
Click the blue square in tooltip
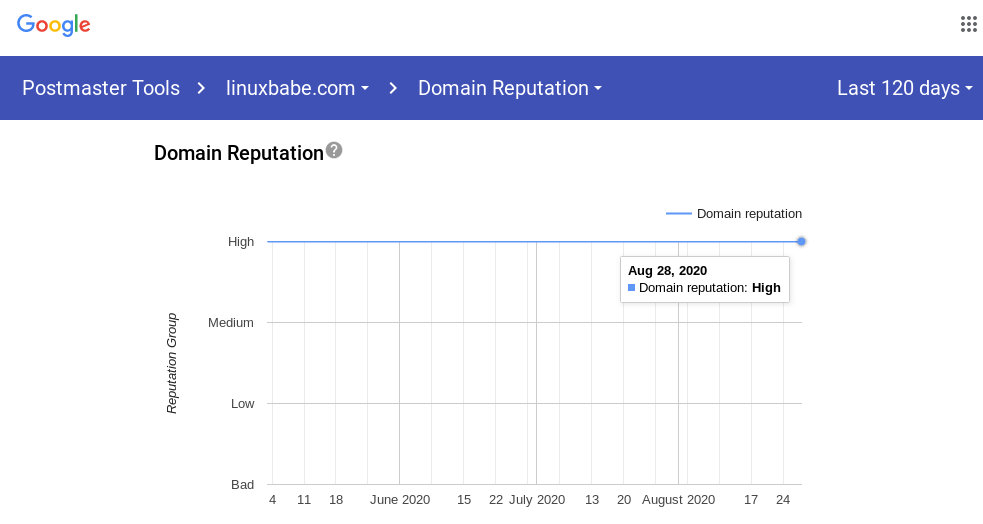coord(631,288)
